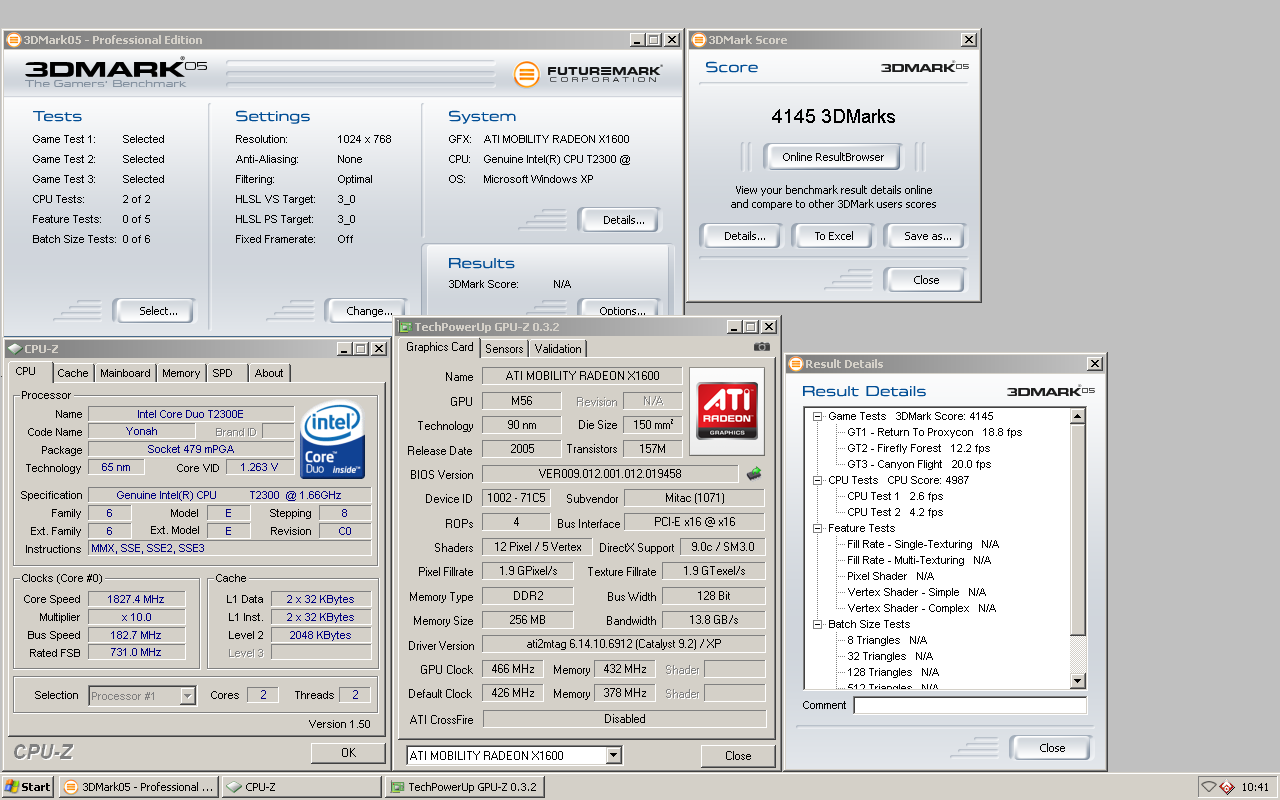1280x800 pixels.
Task: Open the GPU selection dropdown in GPU-Z
Action: tap(614, 756)
